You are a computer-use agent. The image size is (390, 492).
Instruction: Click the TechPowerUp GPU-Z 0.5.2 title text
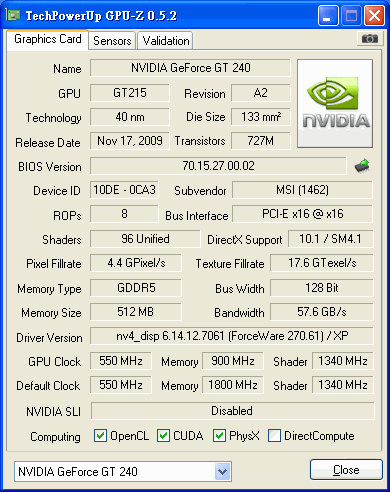(x=101, y=16)
